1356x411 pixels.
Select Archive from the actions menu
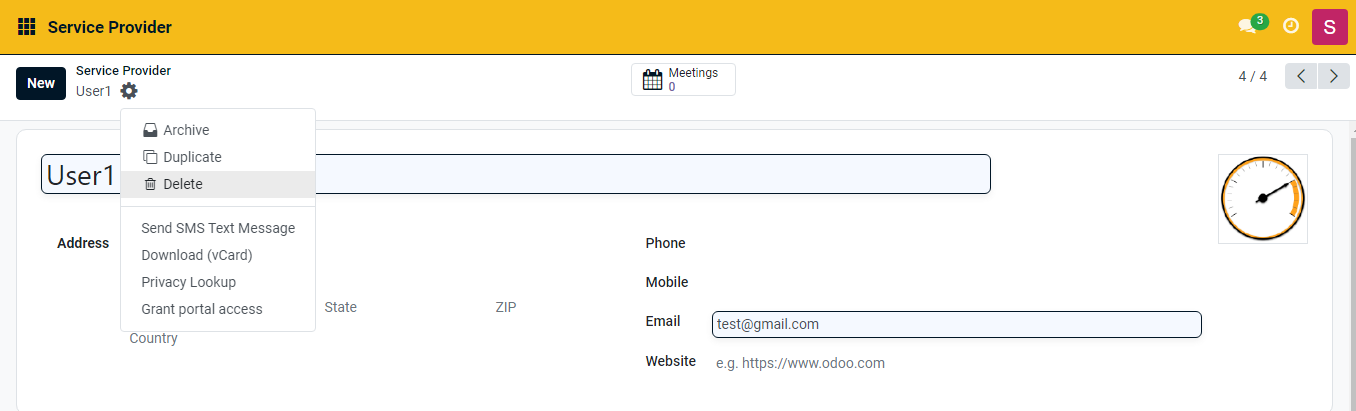click(x=186, y=130)
